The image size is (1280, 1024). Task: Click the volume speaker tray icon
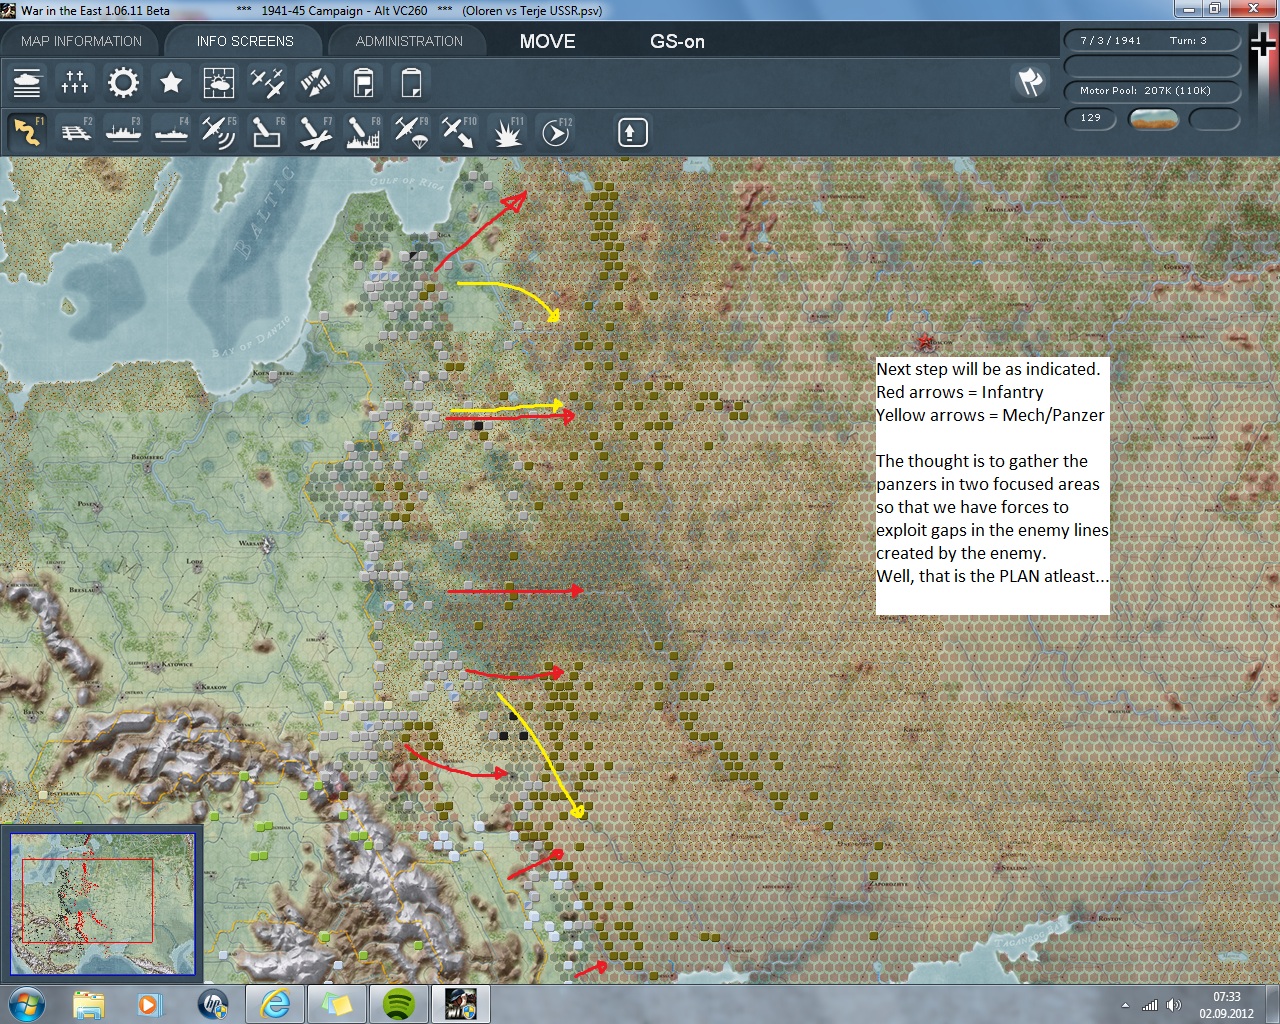[x=1173, y=1005]
